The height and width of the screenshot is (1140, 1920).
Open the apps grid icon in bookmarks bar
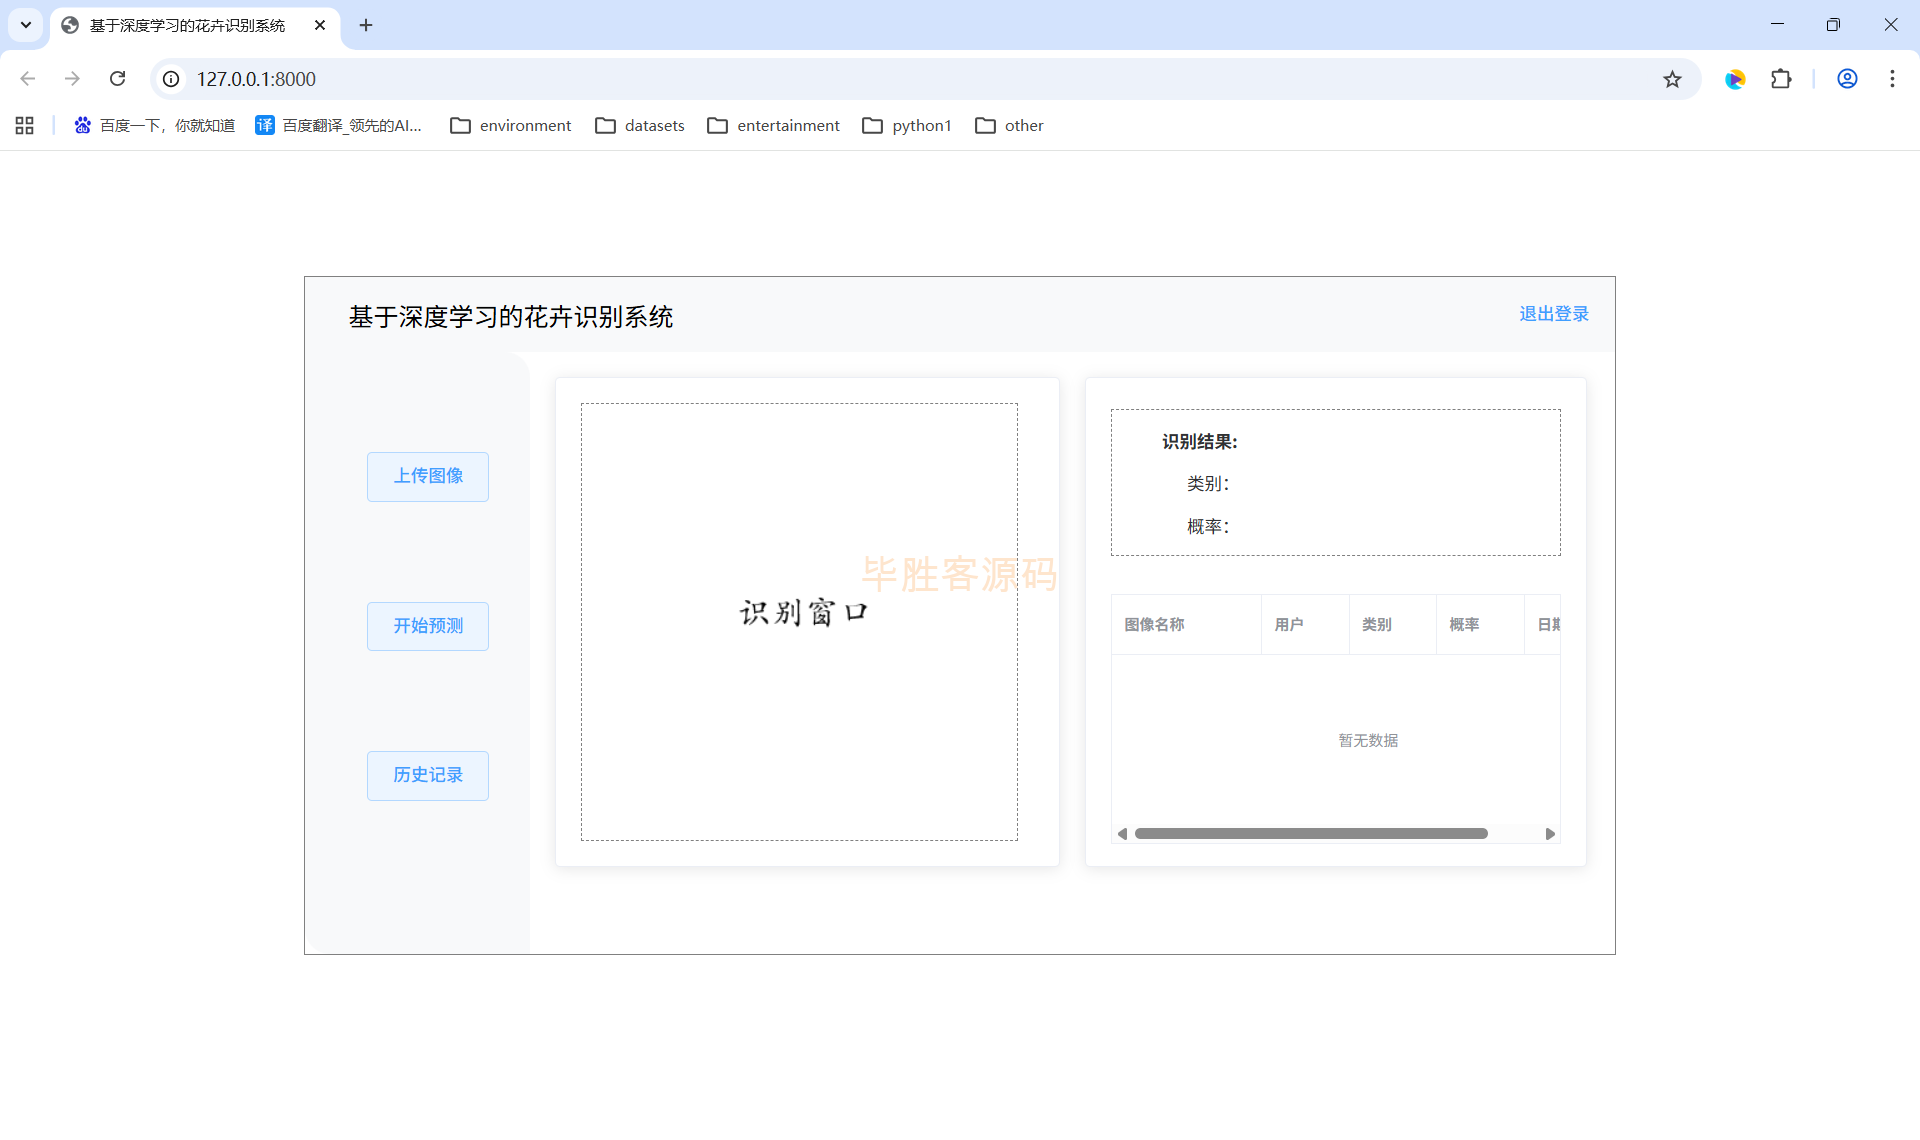tap(25, 125)
